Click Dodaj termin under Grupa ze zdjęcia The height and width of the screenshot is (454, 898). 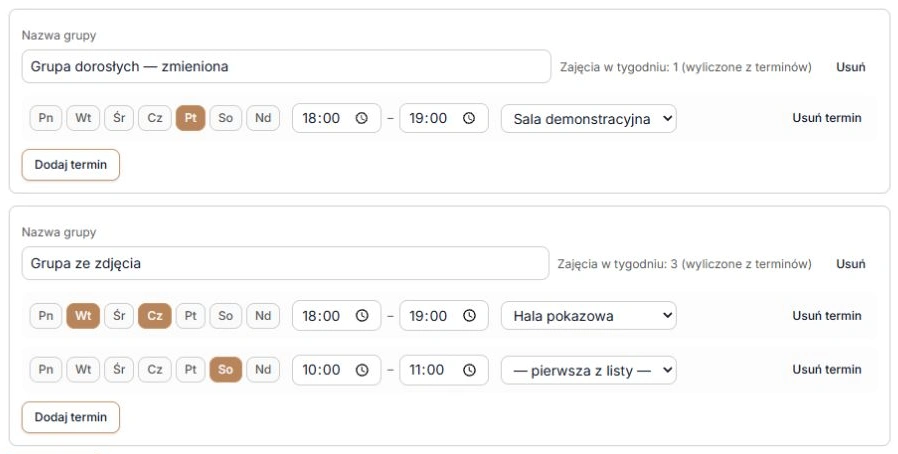pos(70,417)
